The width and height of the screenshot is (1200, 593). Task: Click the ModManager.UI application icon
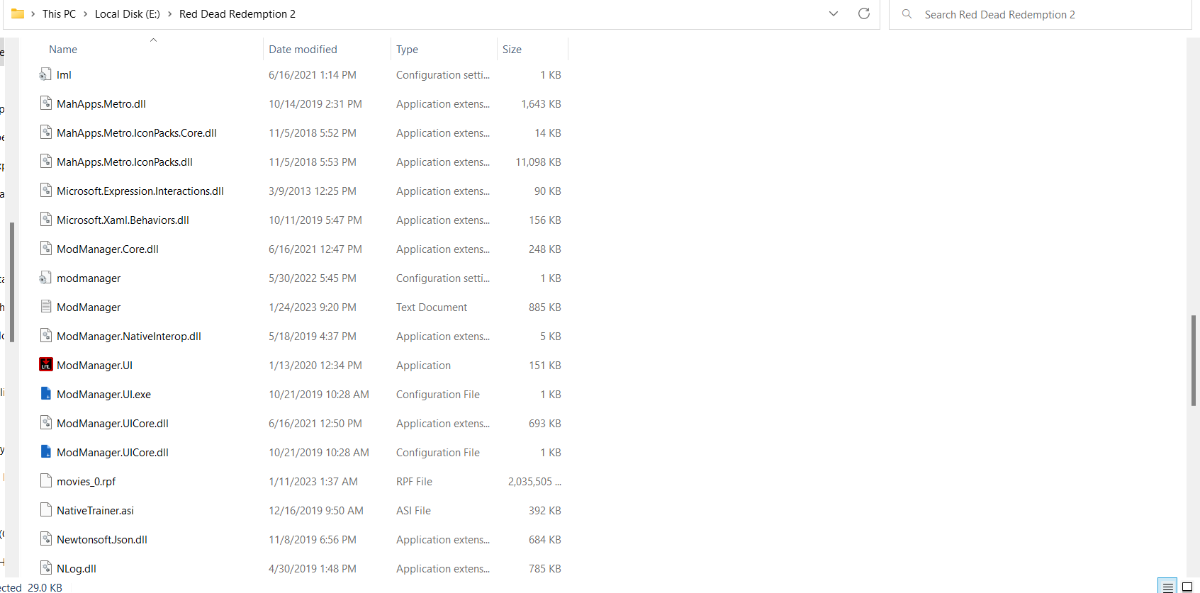45,365
